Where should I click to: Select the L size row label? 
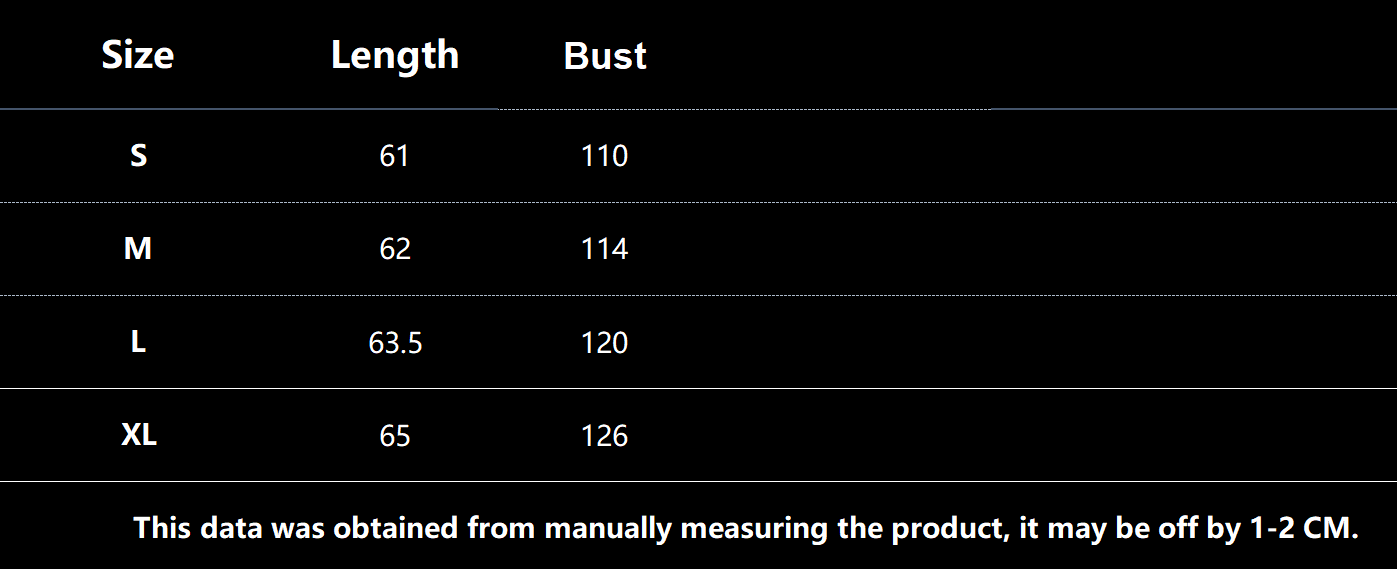(x=139, y=342)
